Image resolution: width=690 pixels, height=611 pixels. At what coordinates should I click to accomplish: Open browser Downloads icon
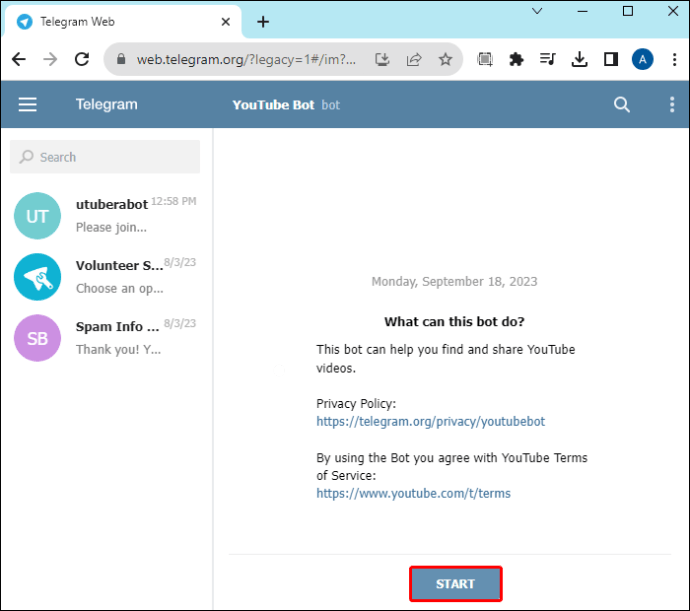[x=579, y=60]
